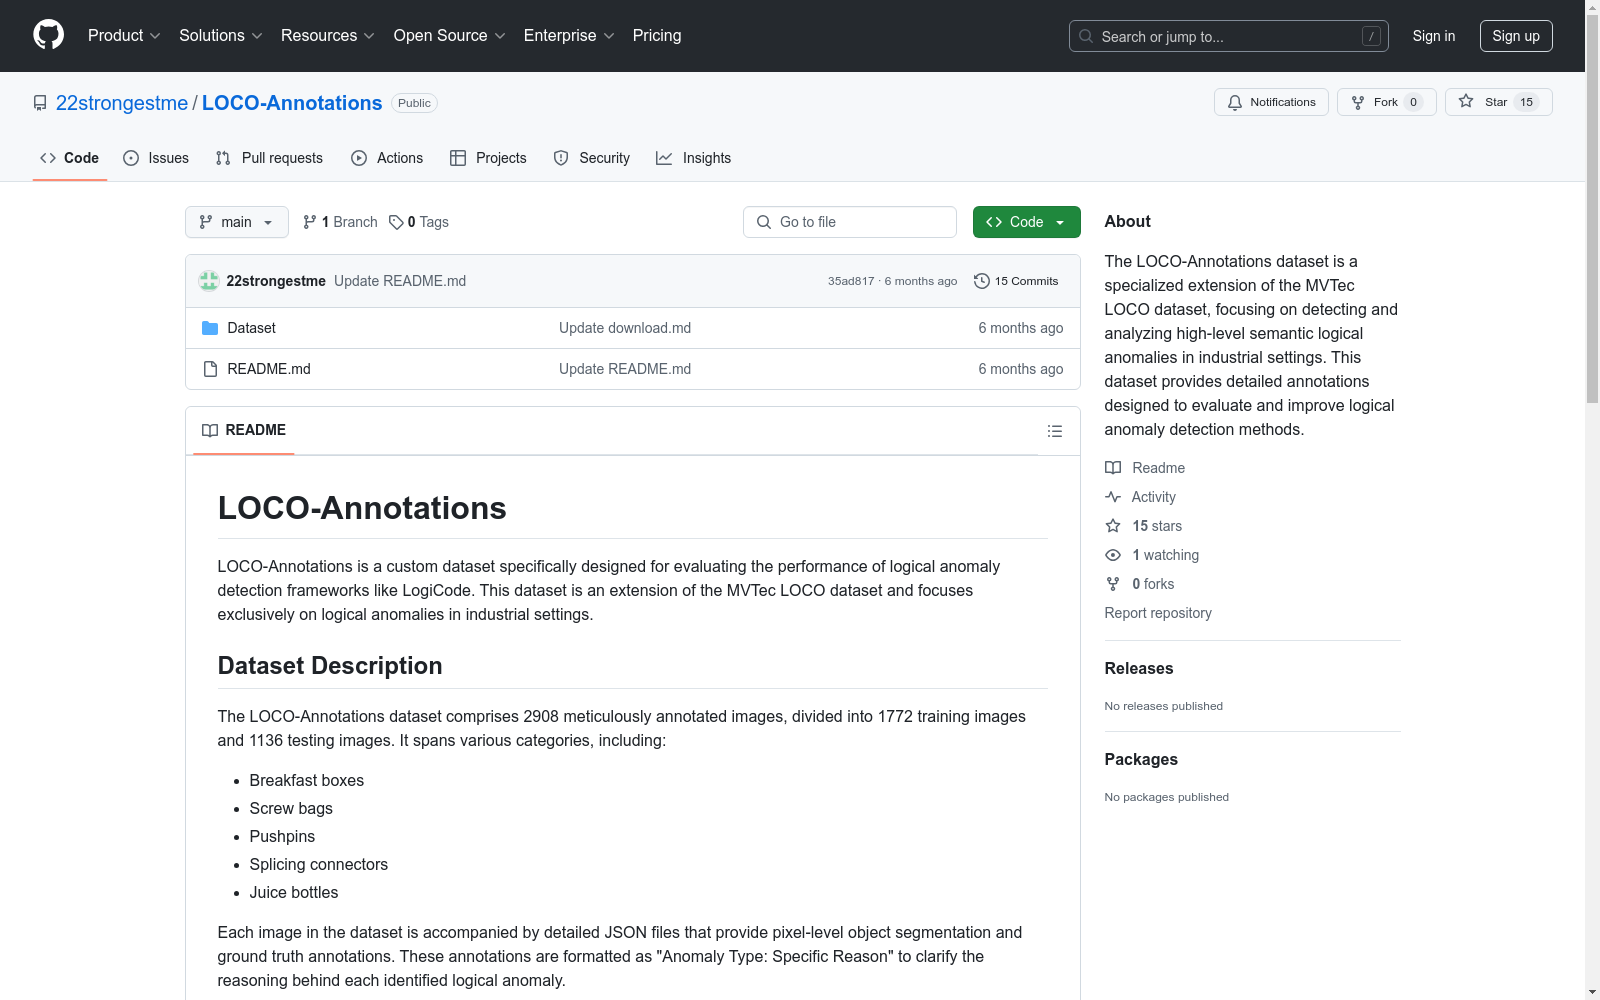Click the 22strongestme avatar in commit row

click(209, 281)
